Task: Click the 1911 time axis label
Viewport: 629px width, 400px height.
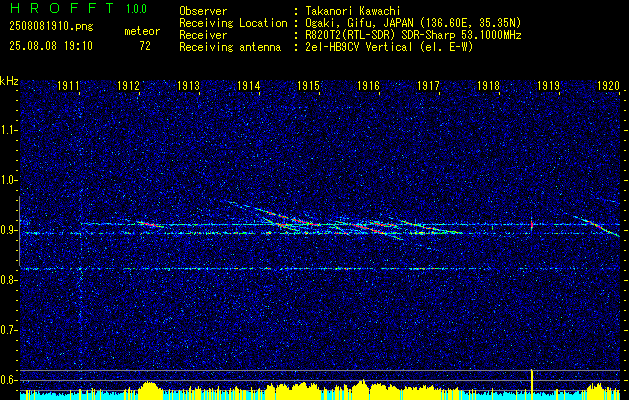Action: click(68, 86)
